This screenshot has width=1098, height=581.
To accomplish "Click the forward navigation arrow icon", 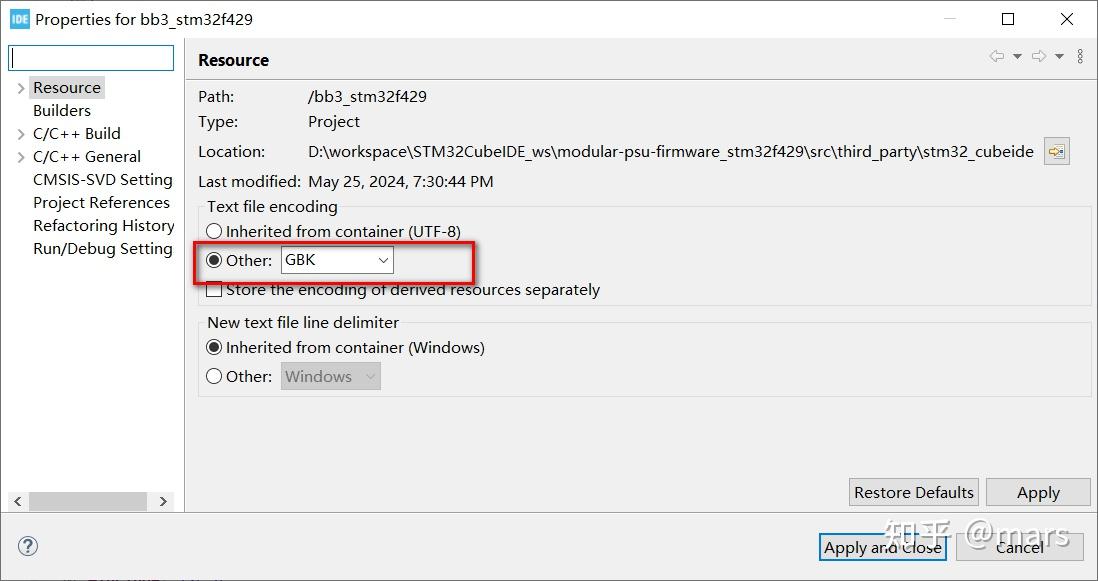I will 1039,57.
